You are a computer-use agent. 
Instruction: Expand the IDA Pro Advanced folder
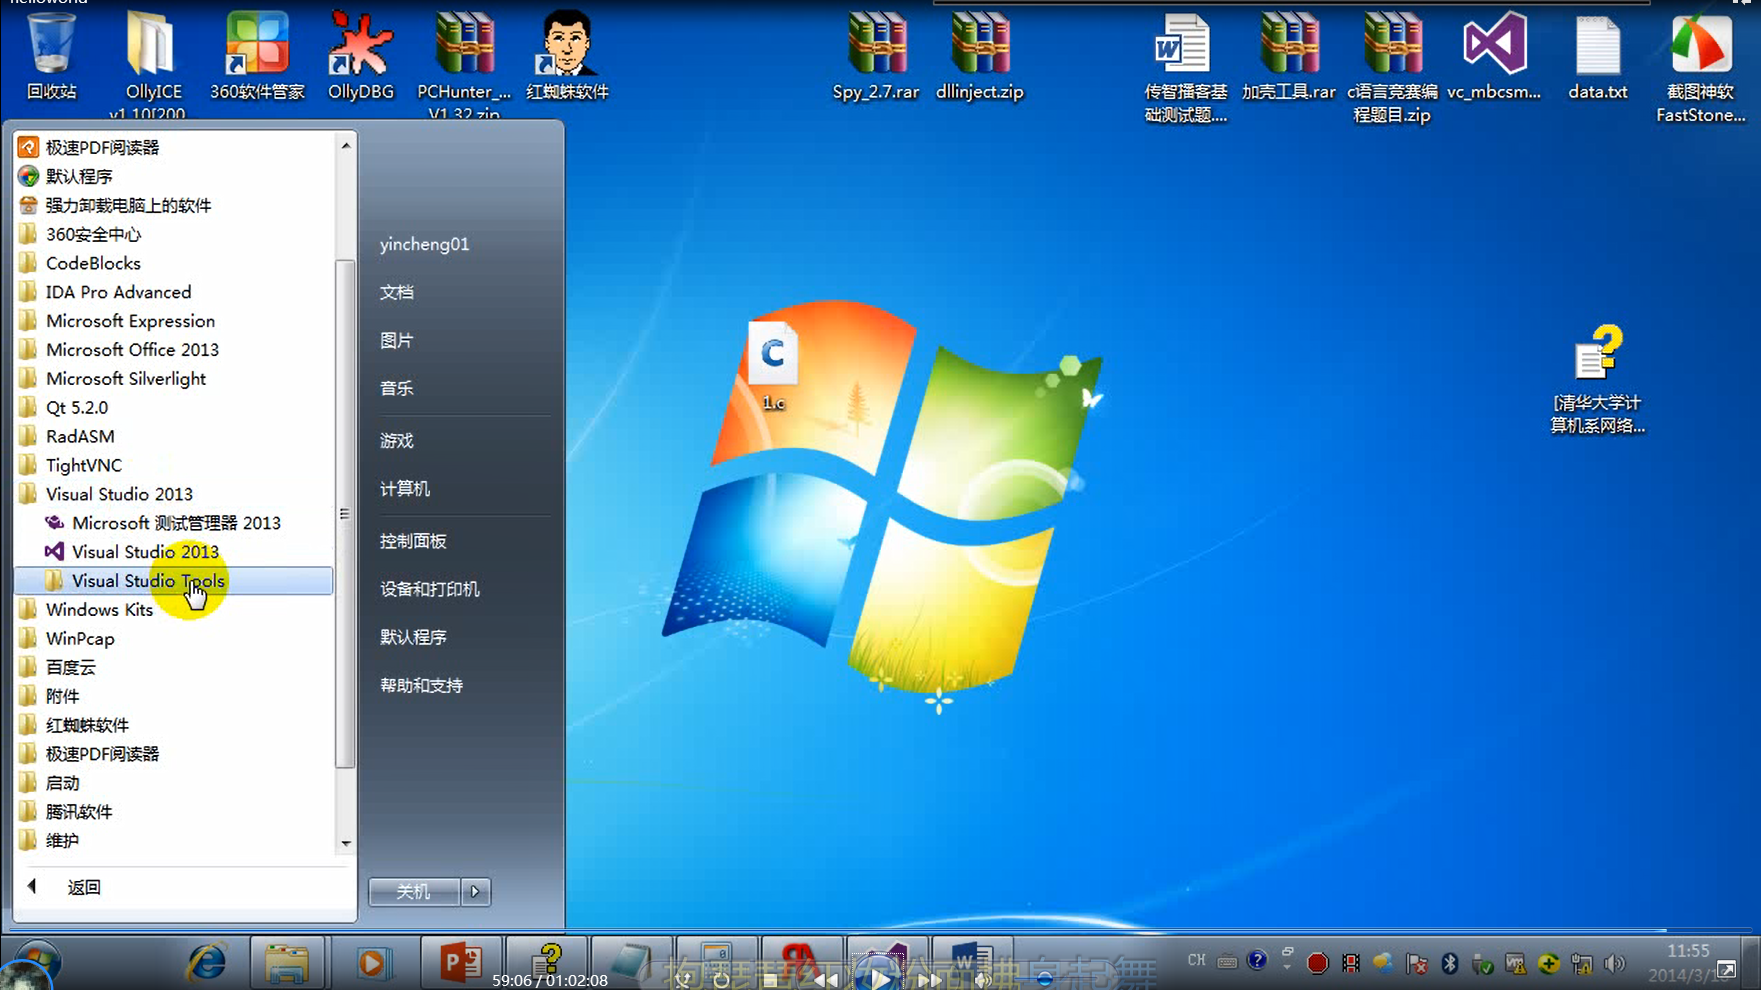coord(174,292)
